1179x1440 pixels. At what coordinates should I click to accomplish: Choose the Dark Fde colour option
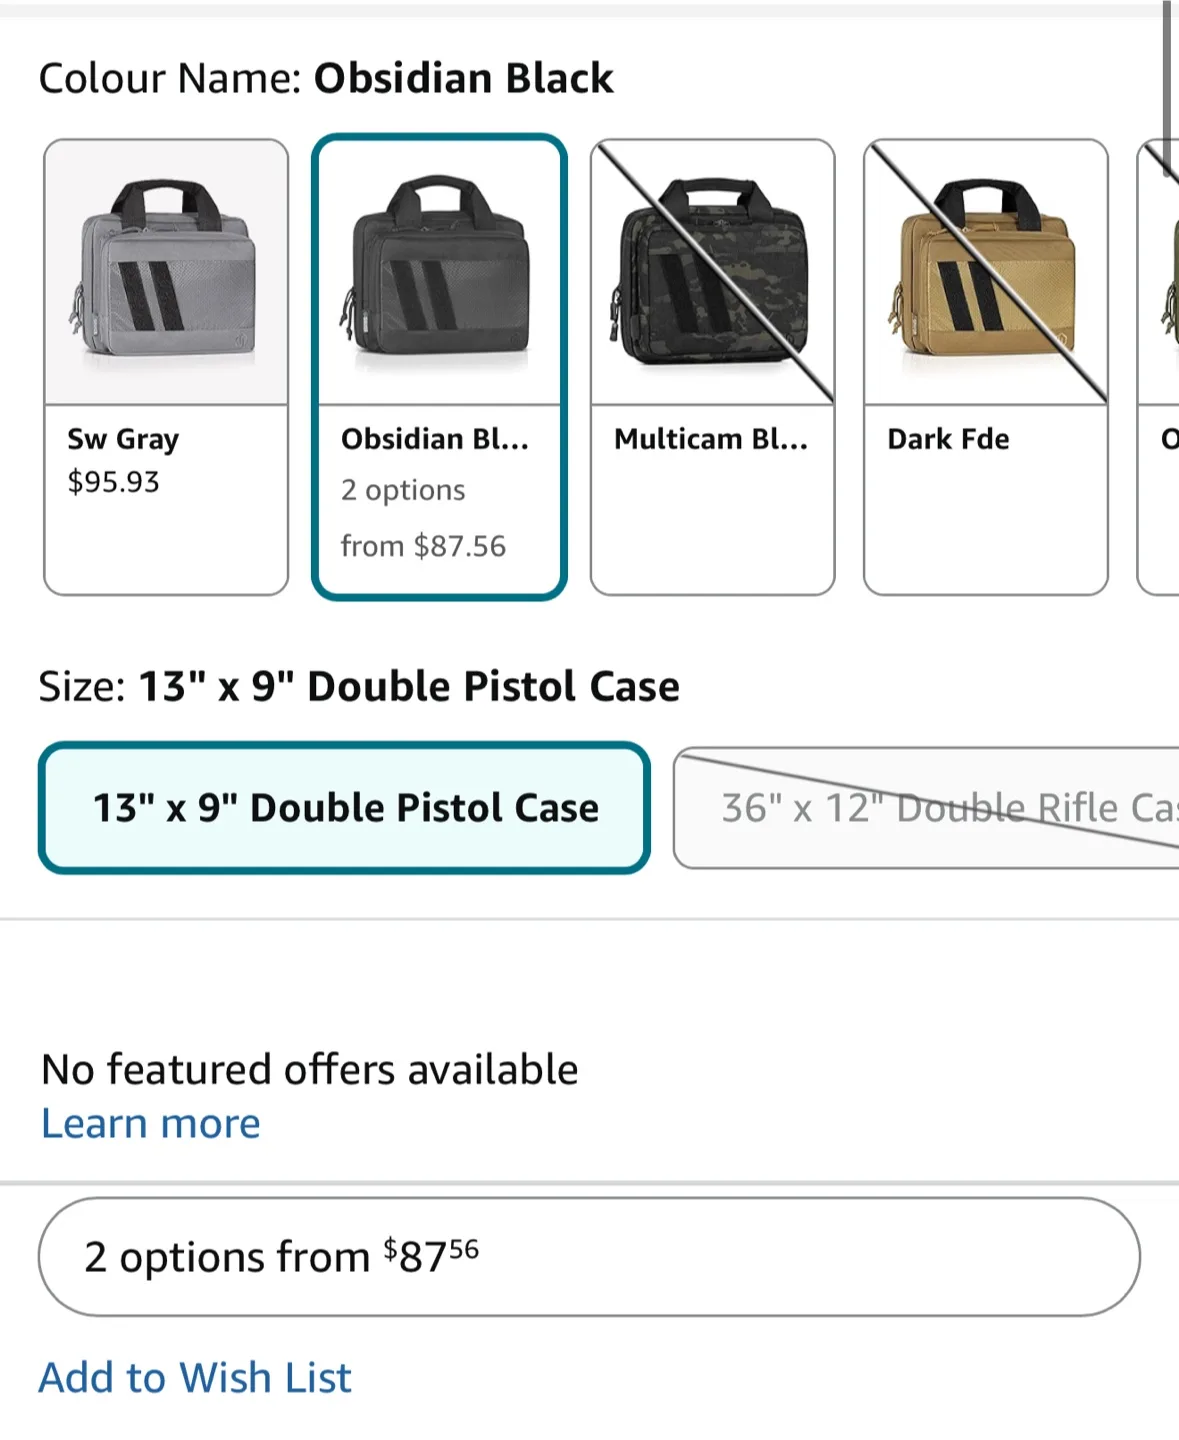coord(985,365)
